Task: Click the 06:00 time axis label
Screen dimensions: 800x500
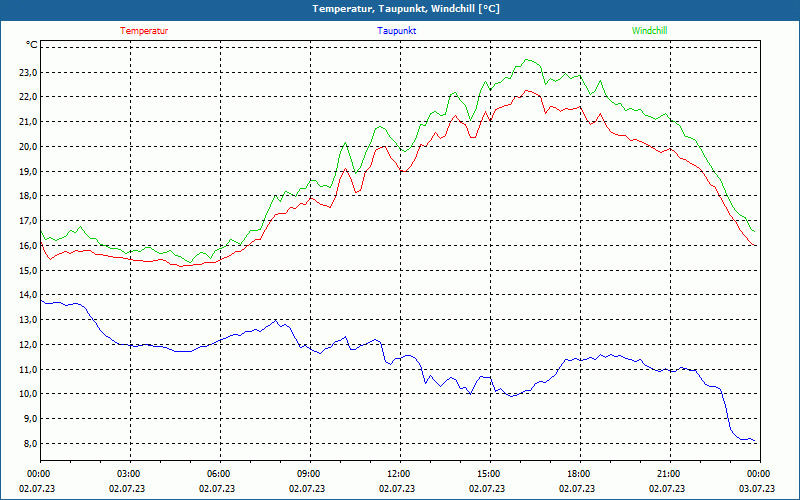Action: click(x=220, y=474)
